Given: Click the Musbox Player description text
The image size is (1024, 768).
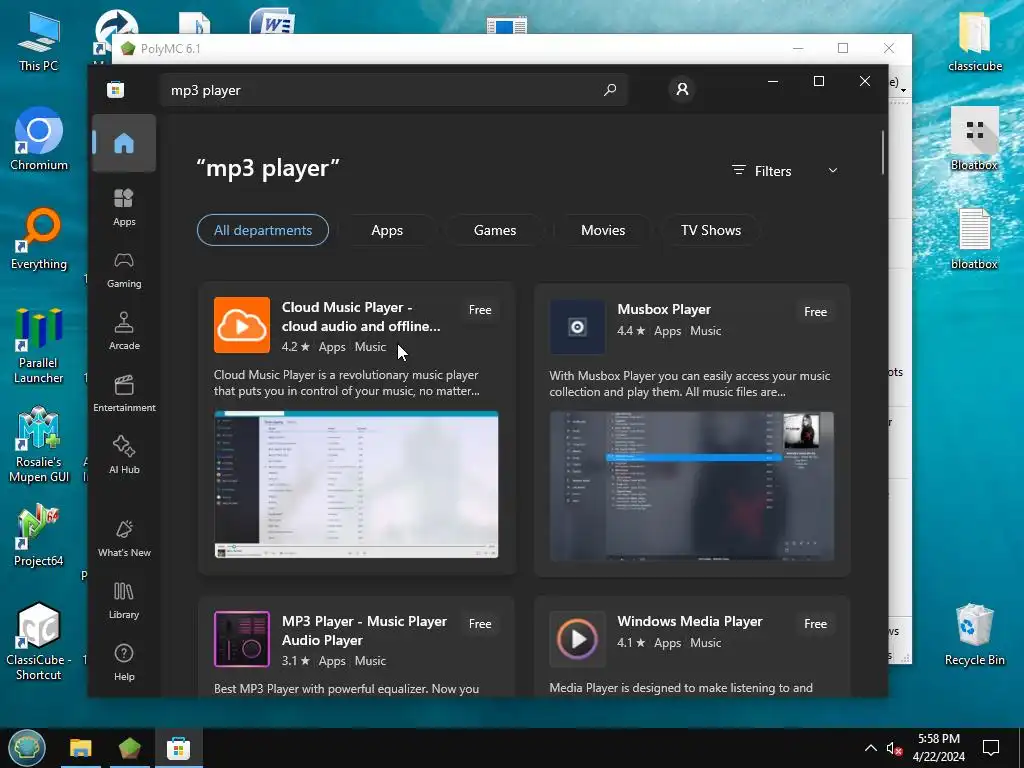Looking at the screenshot, I should [690, 384].
